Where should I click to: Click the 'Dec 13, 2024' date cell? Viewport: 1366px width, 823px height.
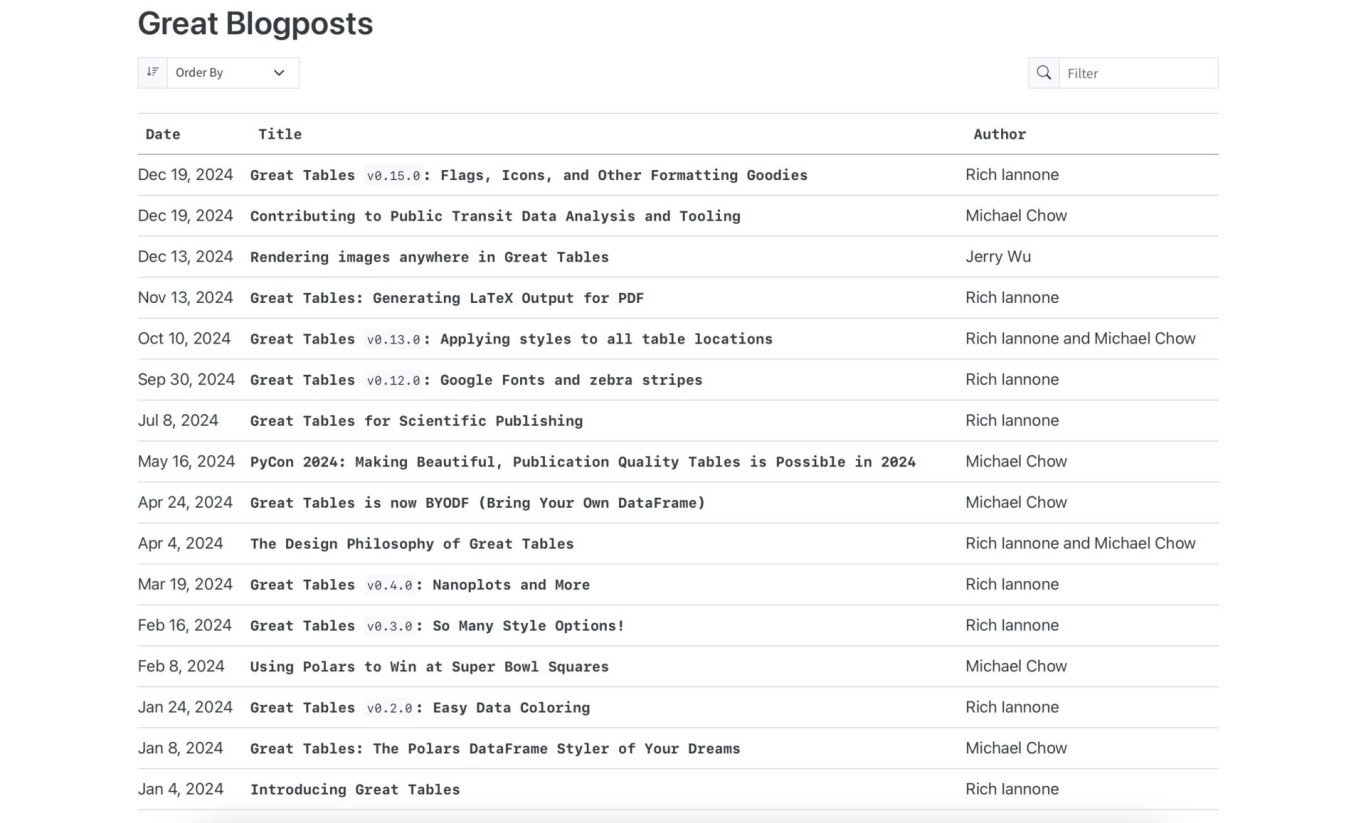185,256
